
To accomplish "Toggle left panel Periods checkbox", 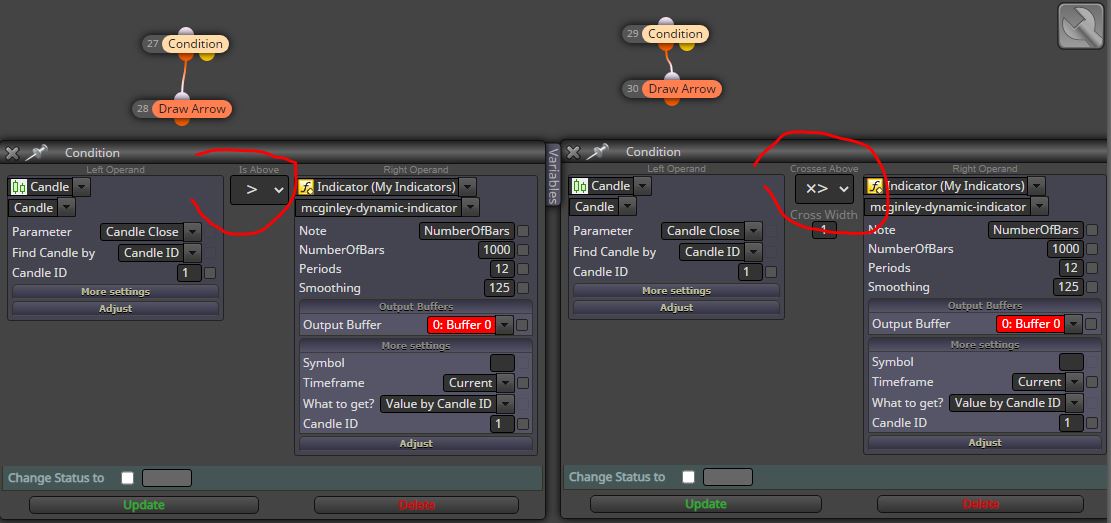I will [523, 269].
